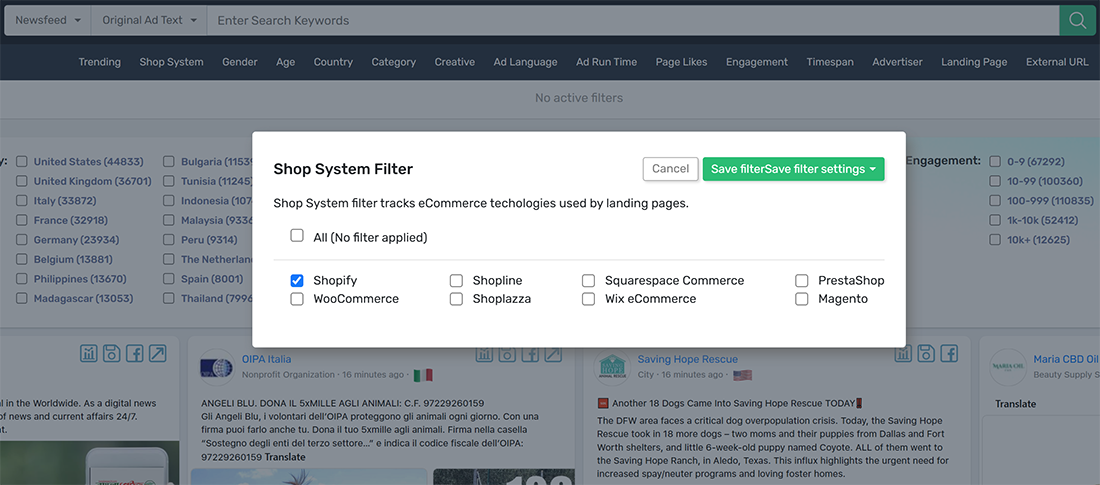Image resolution: width=1100 pixels, height=485 pixels.
Task: Open Ad Run Time filter menu
Action: click(607, 62)
